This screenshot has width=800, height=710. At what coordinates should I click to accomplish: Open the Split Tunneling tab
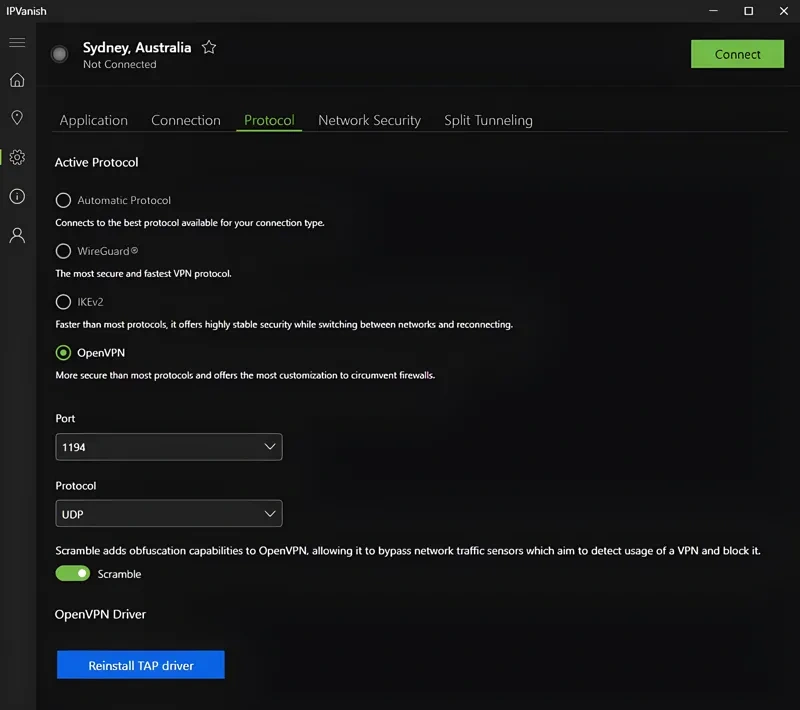coord(488,120)
